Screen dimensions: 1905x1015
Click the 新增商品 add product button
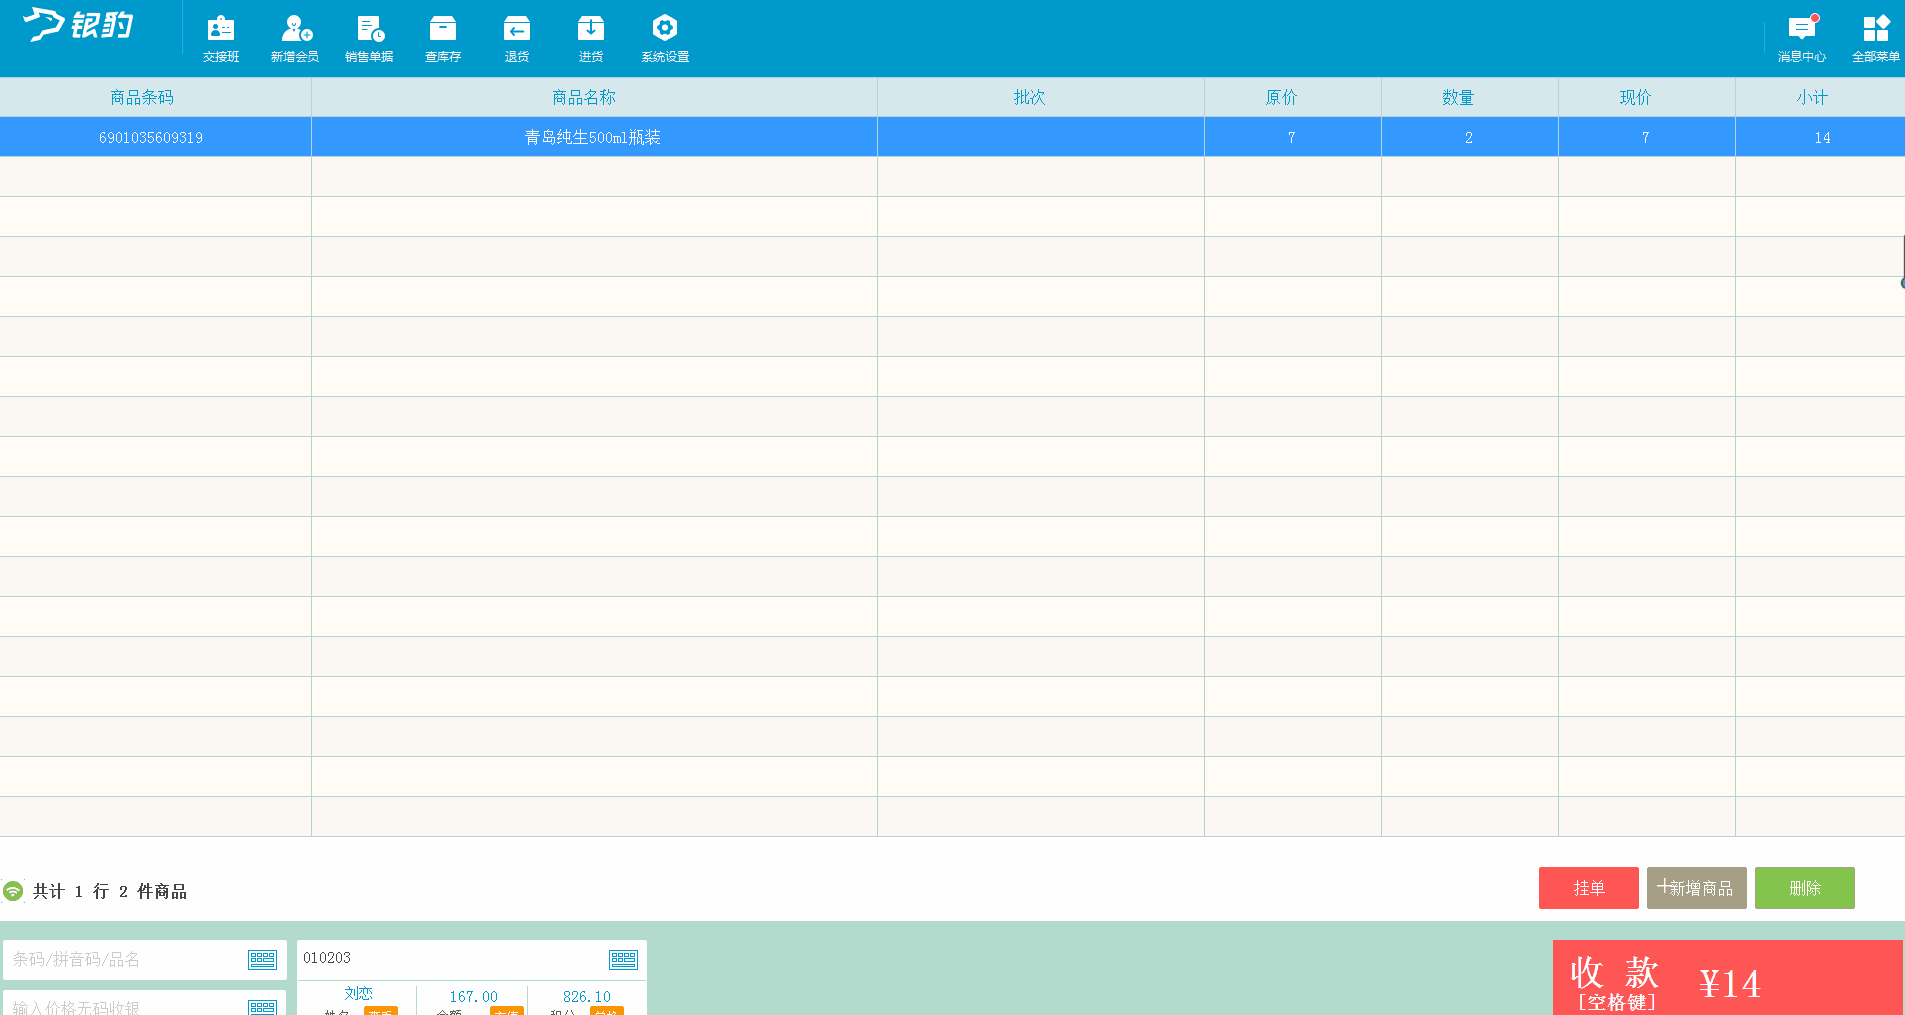pos(1696,888)
